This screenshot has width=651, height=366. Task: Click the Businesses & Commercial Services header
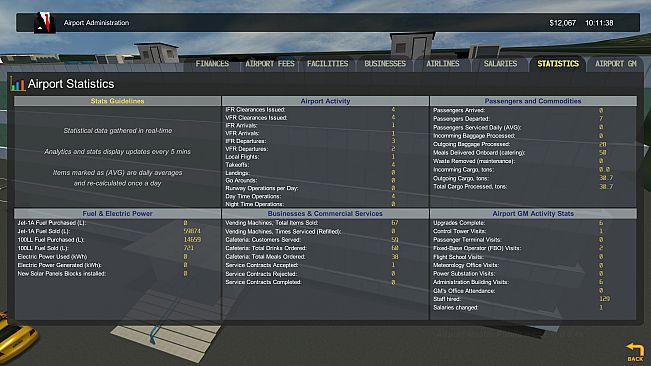(325, 213)
